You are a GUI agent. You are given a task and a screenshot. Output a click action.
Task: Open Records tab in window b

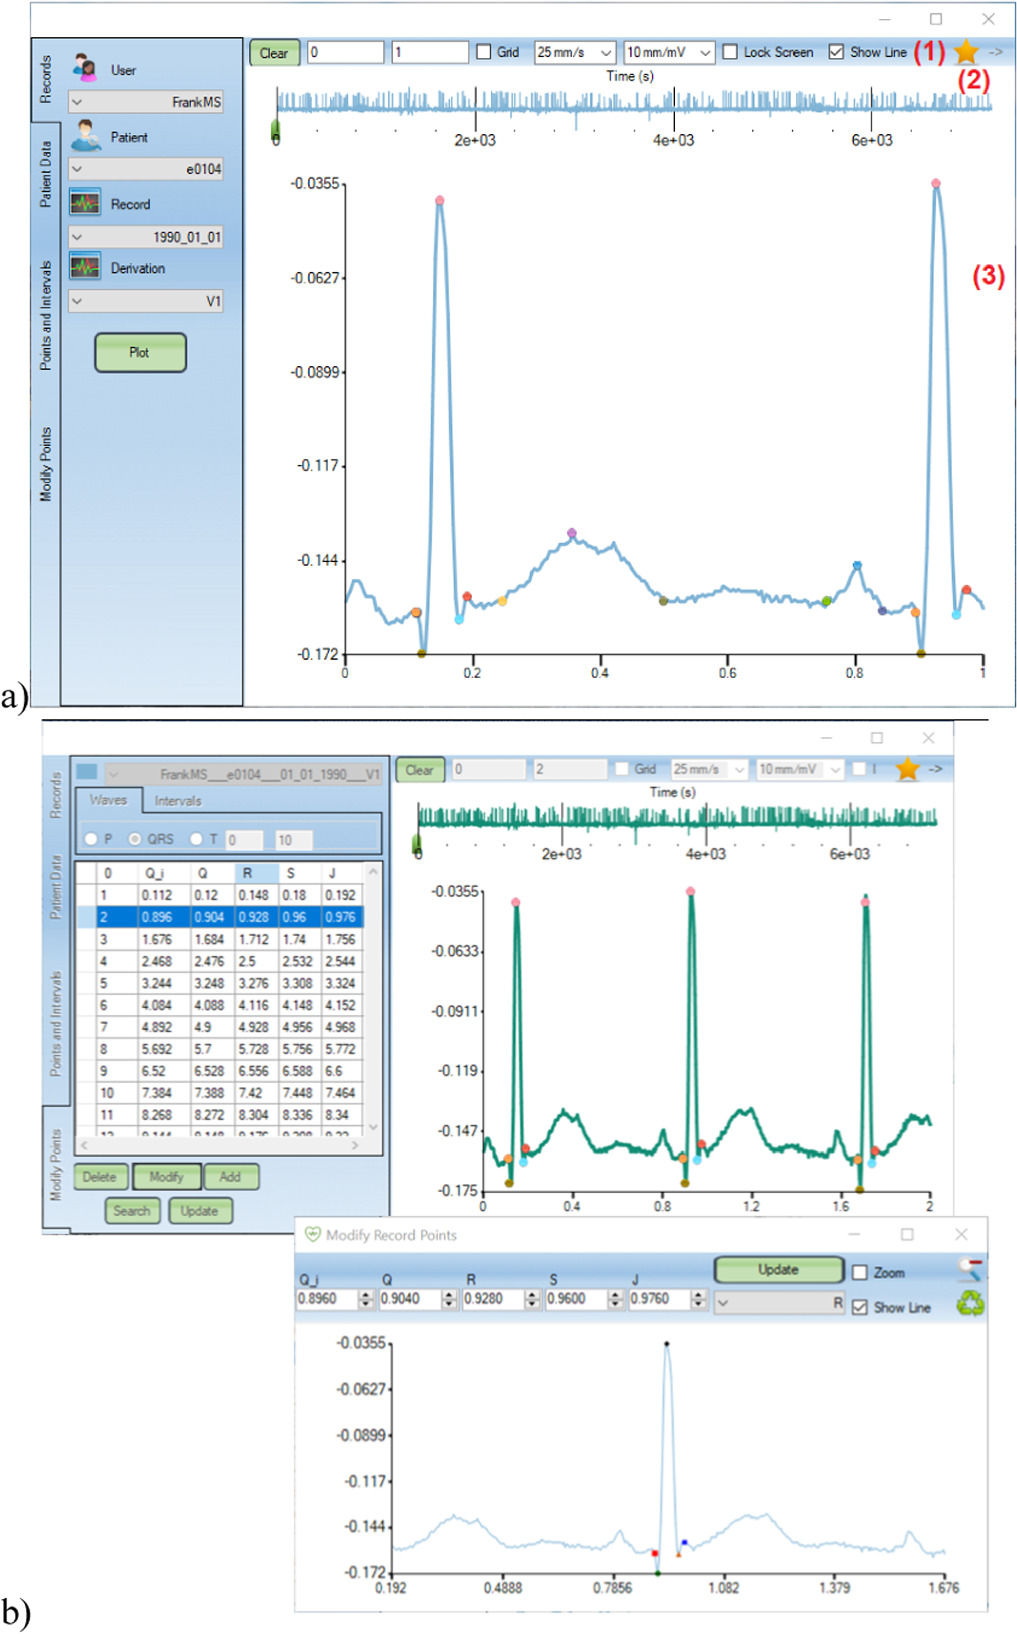point(56,795)
